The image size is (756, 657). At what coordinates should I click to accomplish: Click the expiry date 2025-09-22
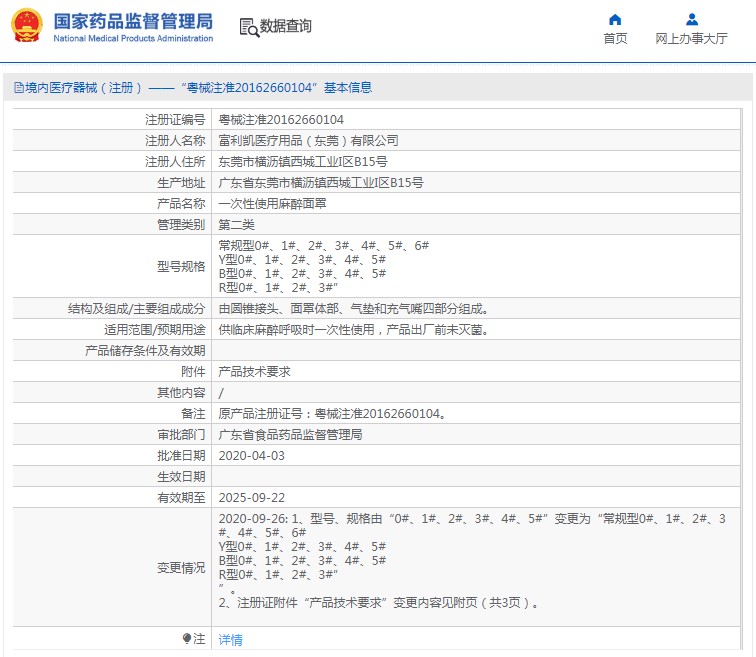251,497
